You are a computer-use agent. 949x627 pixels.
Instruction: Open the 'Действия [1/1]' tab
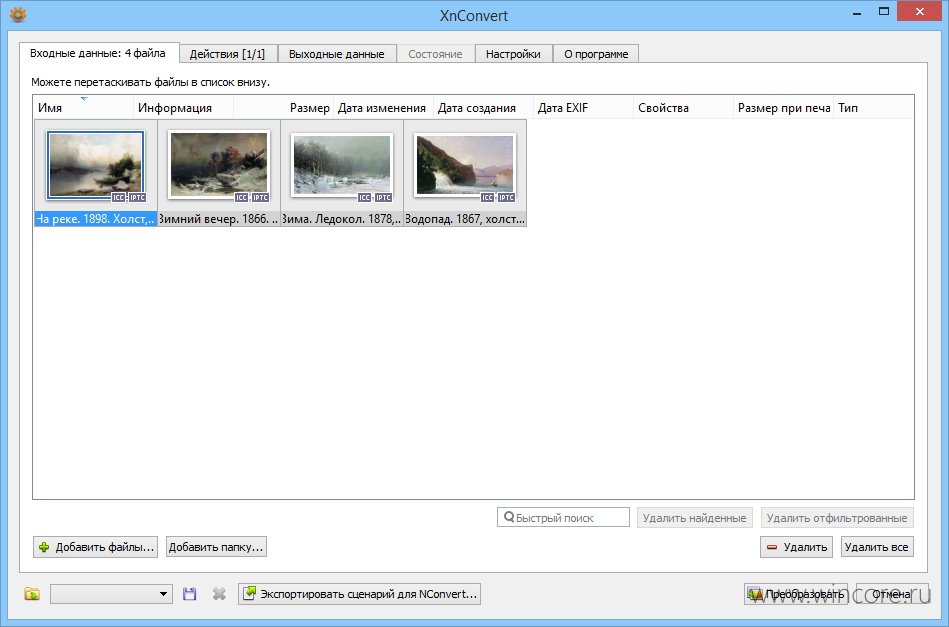(x=228, y=54)
